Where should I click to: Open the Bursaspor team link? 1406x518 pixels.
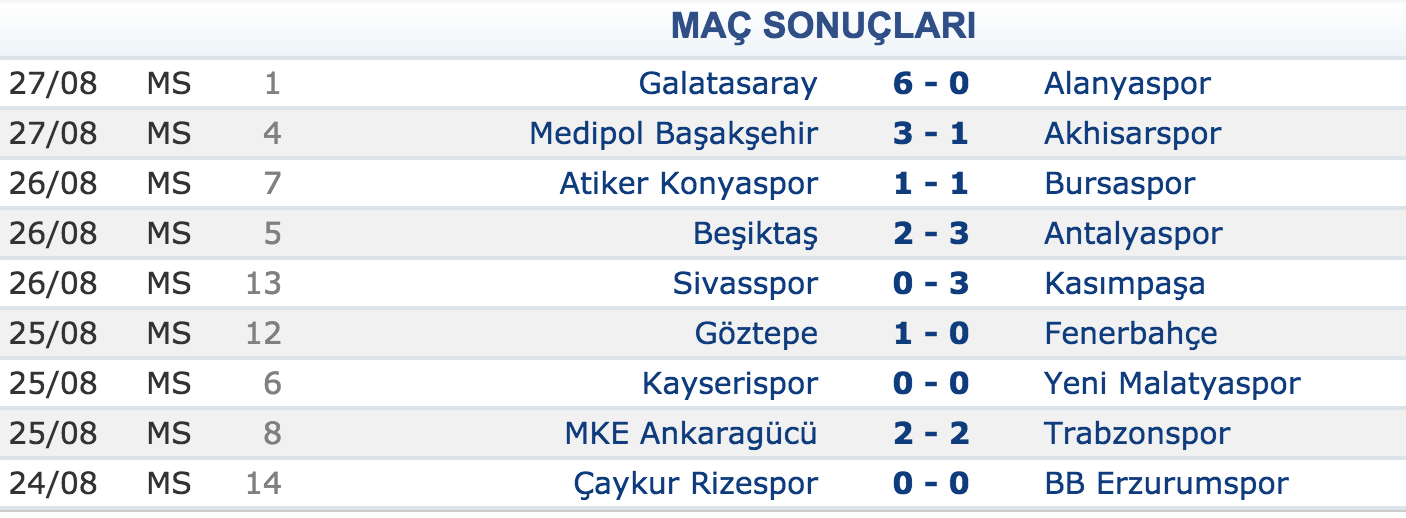tap(1119, 184)
